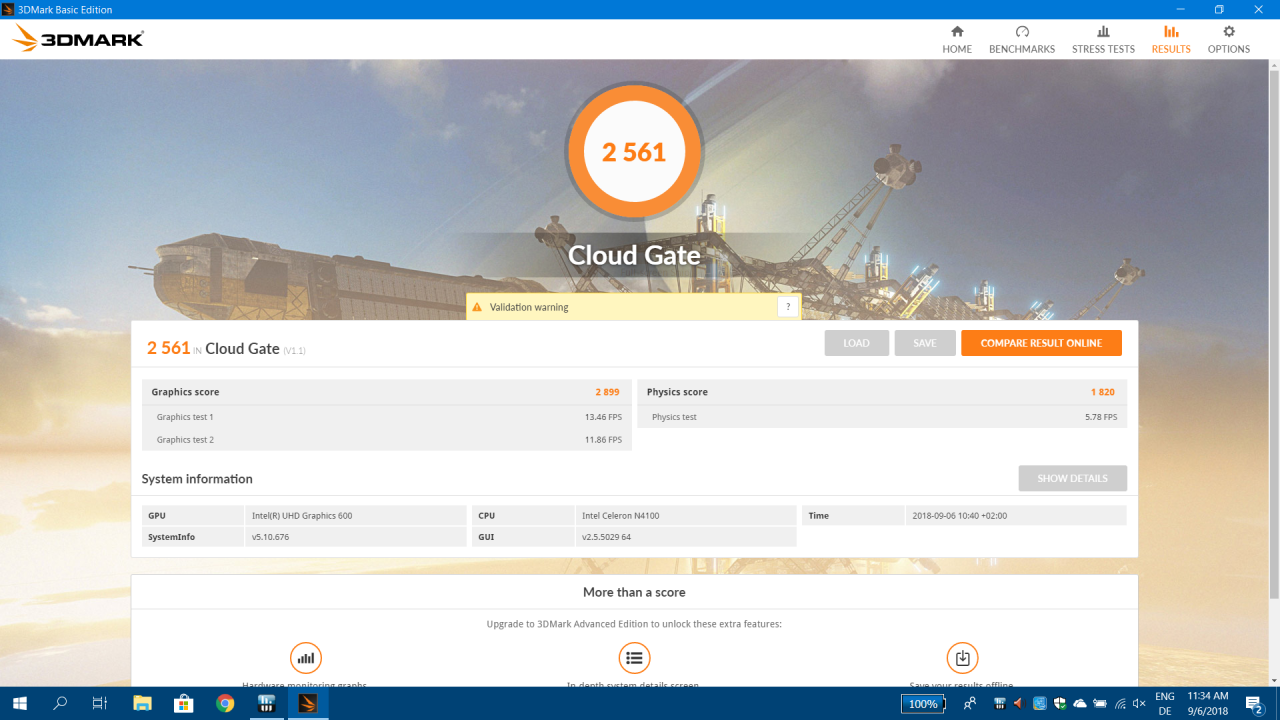This screenshot has height=720, width=1280.
Task: Open taskbar search
Action: (60, 703)
